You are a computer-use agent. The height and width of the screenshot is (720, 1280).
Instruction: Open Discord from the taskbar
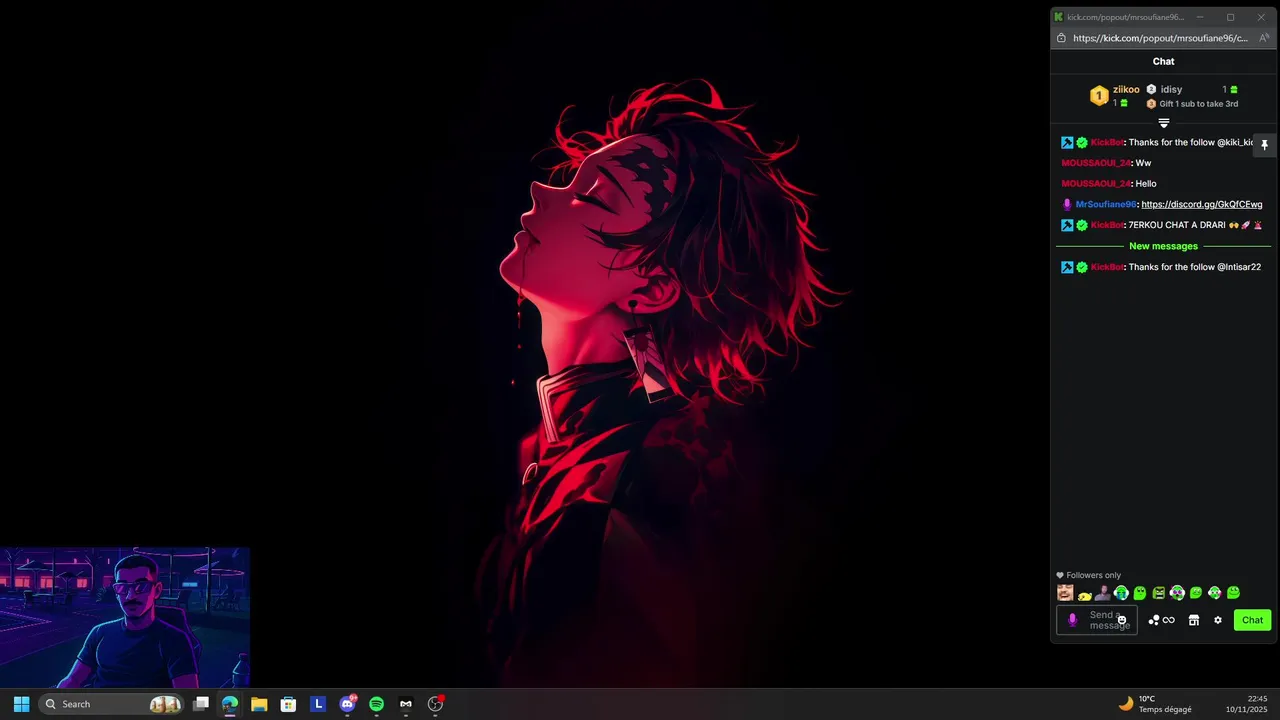[347, 704]
